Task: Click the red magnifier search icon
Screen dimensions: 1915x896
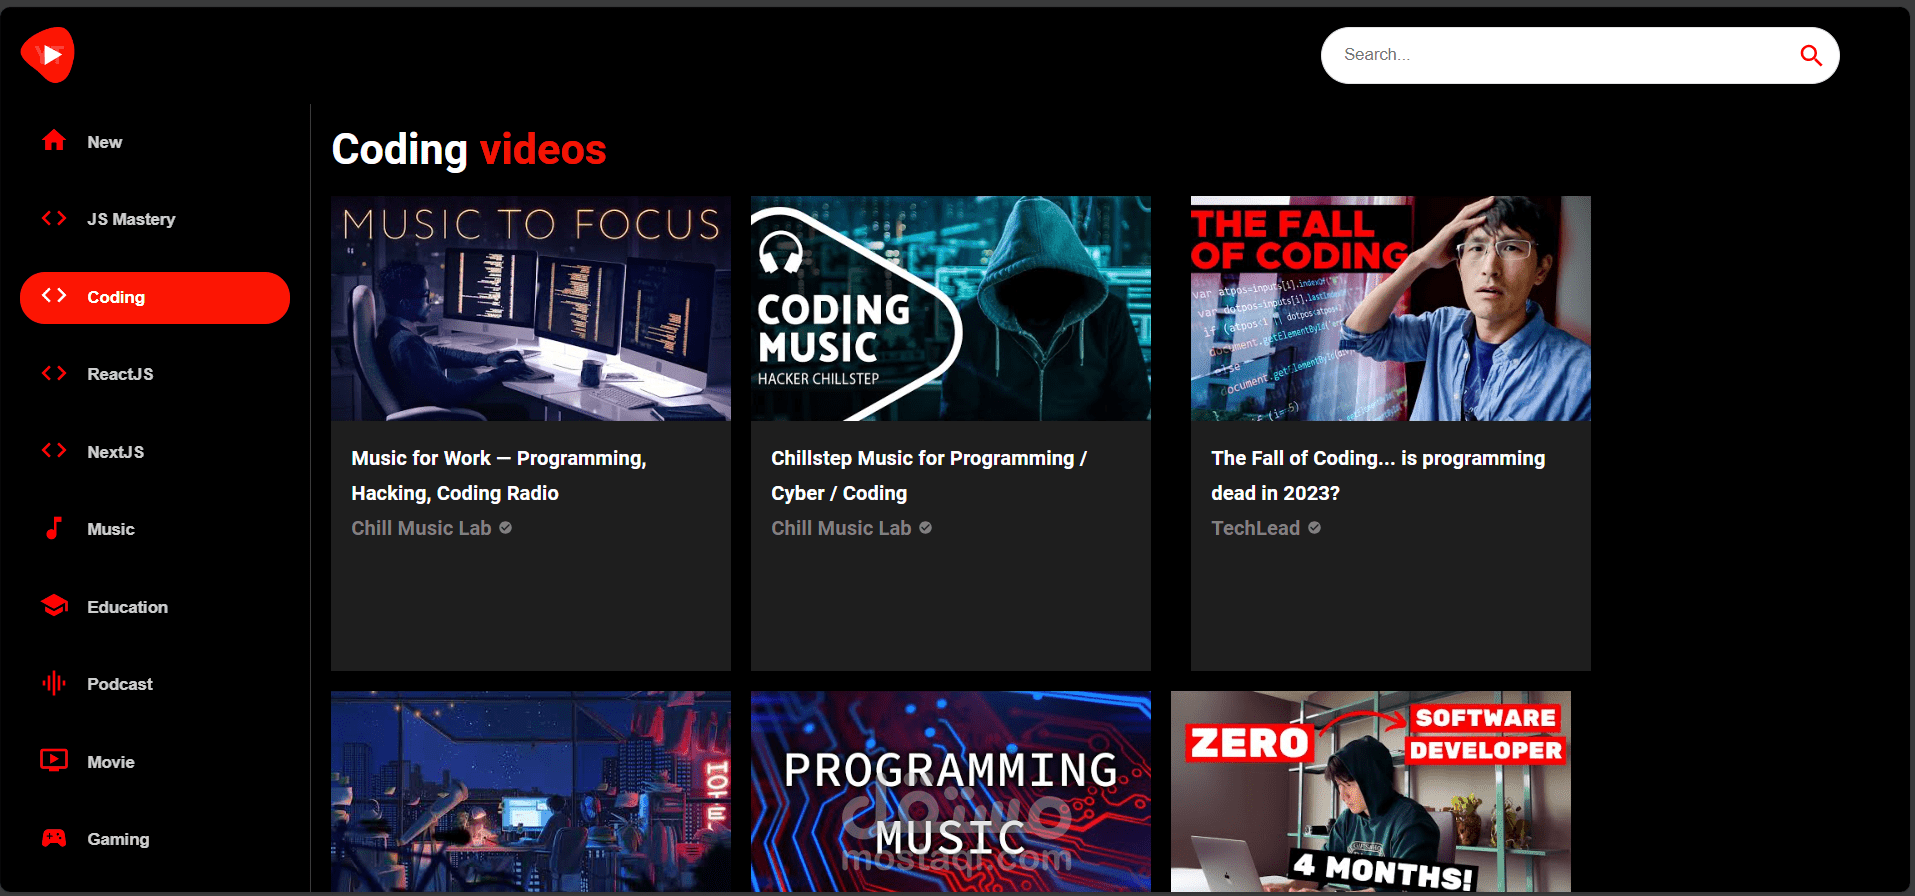Action: [1810, 55]
